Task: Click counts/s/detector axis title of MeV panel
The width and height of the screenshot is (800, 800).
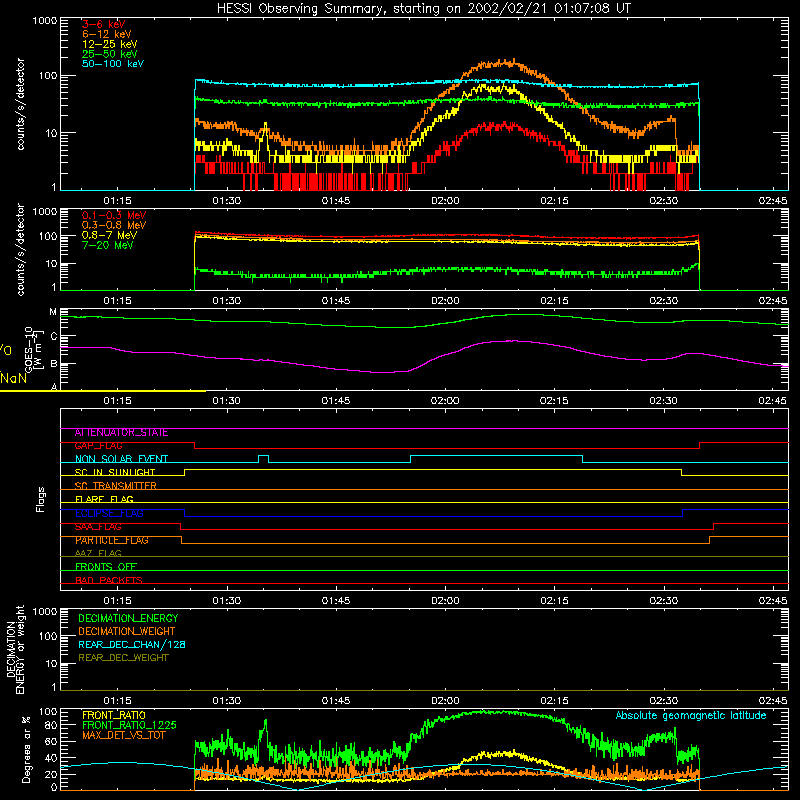Action: (x=21, y=249)
